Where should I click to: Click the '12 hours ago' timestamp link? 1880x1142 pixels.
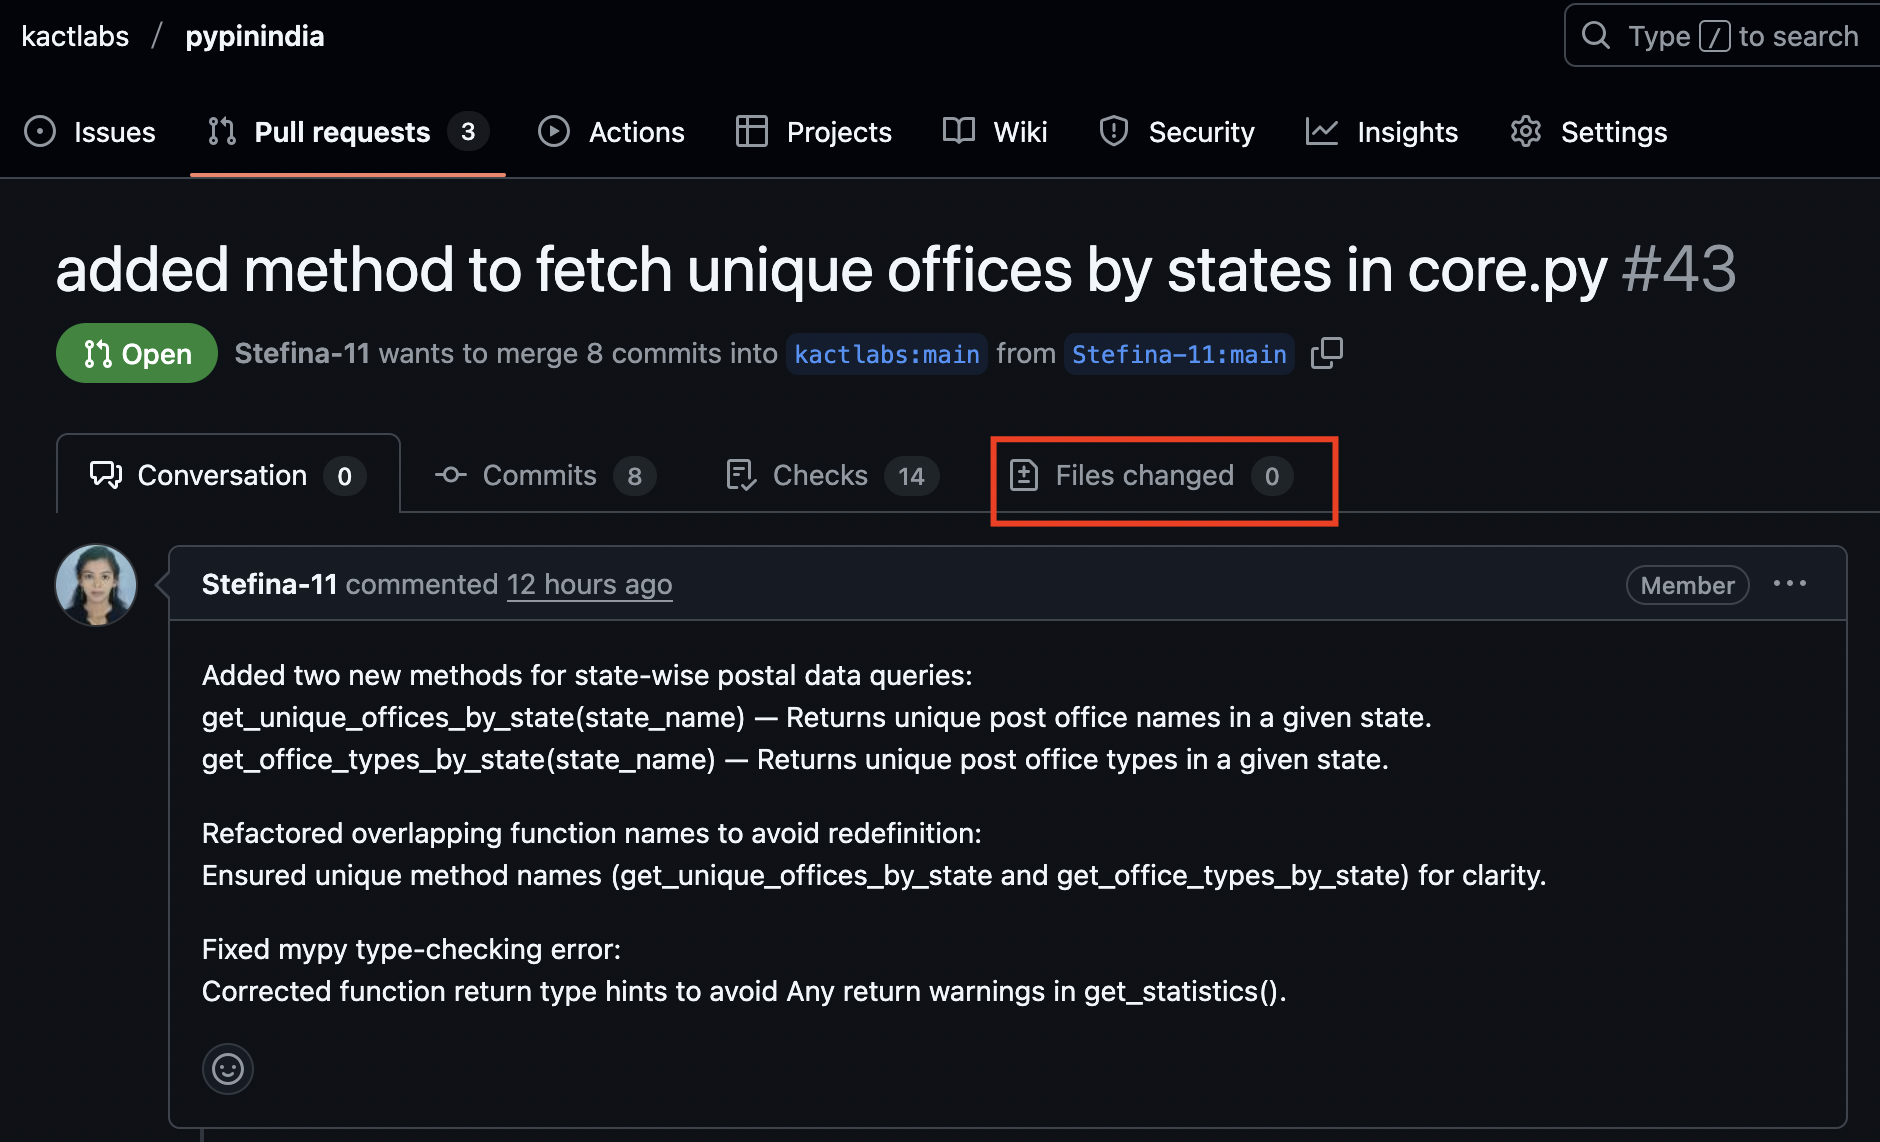click(x=589, y=584)
